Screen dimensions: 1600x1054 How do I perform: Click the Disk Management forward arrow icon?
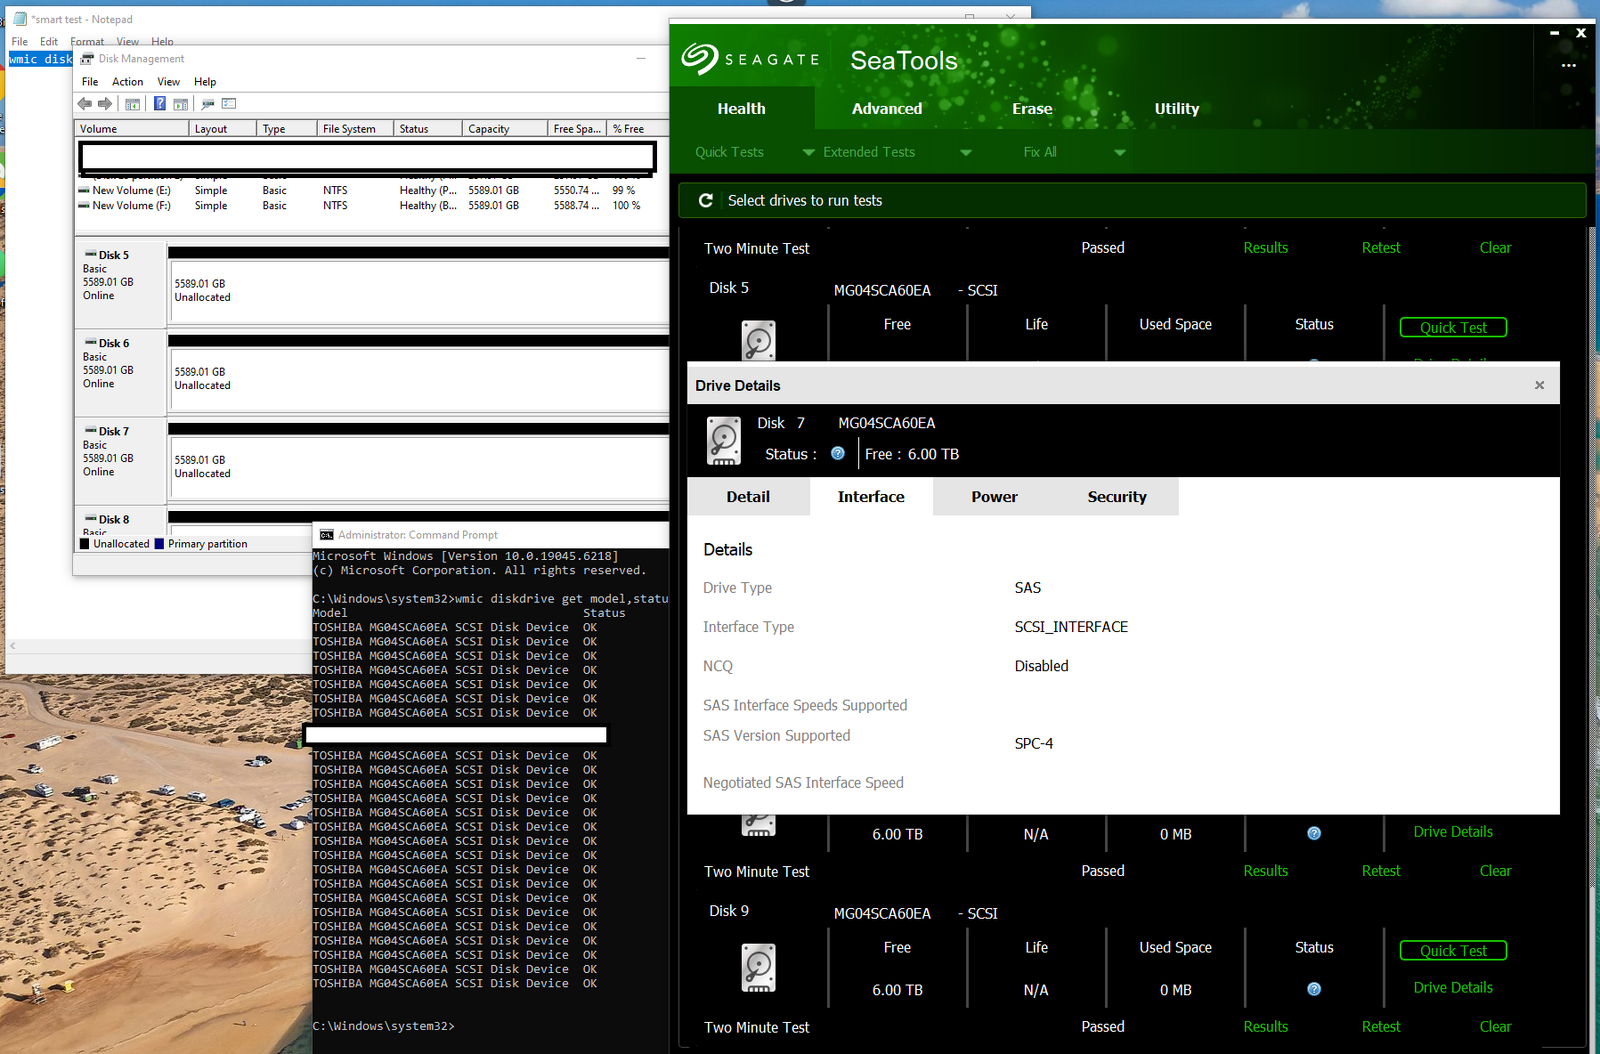click(x=105, y=104)
